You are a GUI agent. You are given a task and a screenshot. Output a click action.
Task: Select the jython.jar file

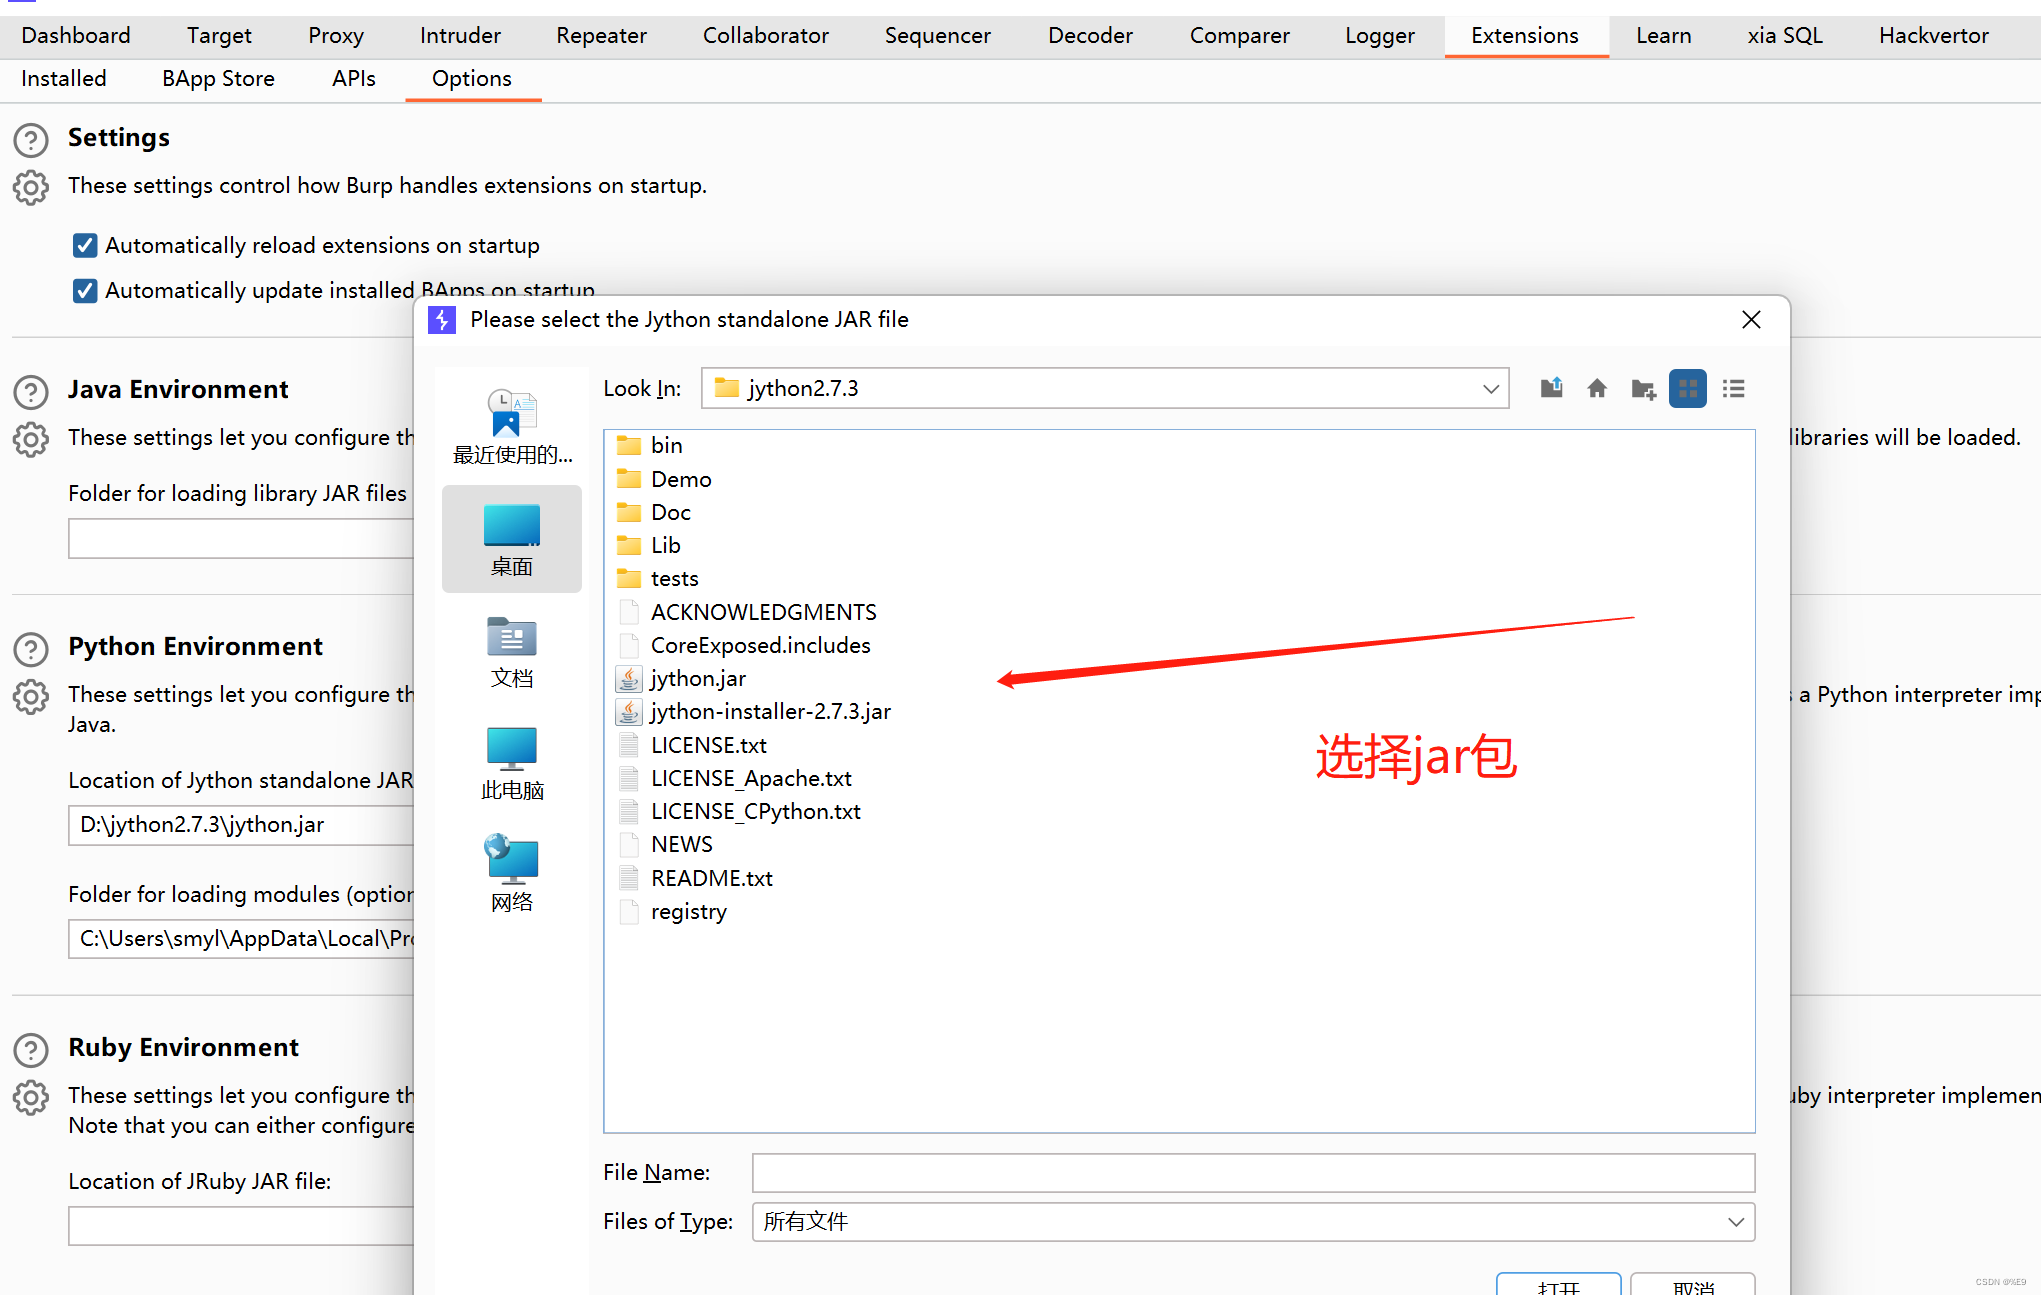[697, 678]
